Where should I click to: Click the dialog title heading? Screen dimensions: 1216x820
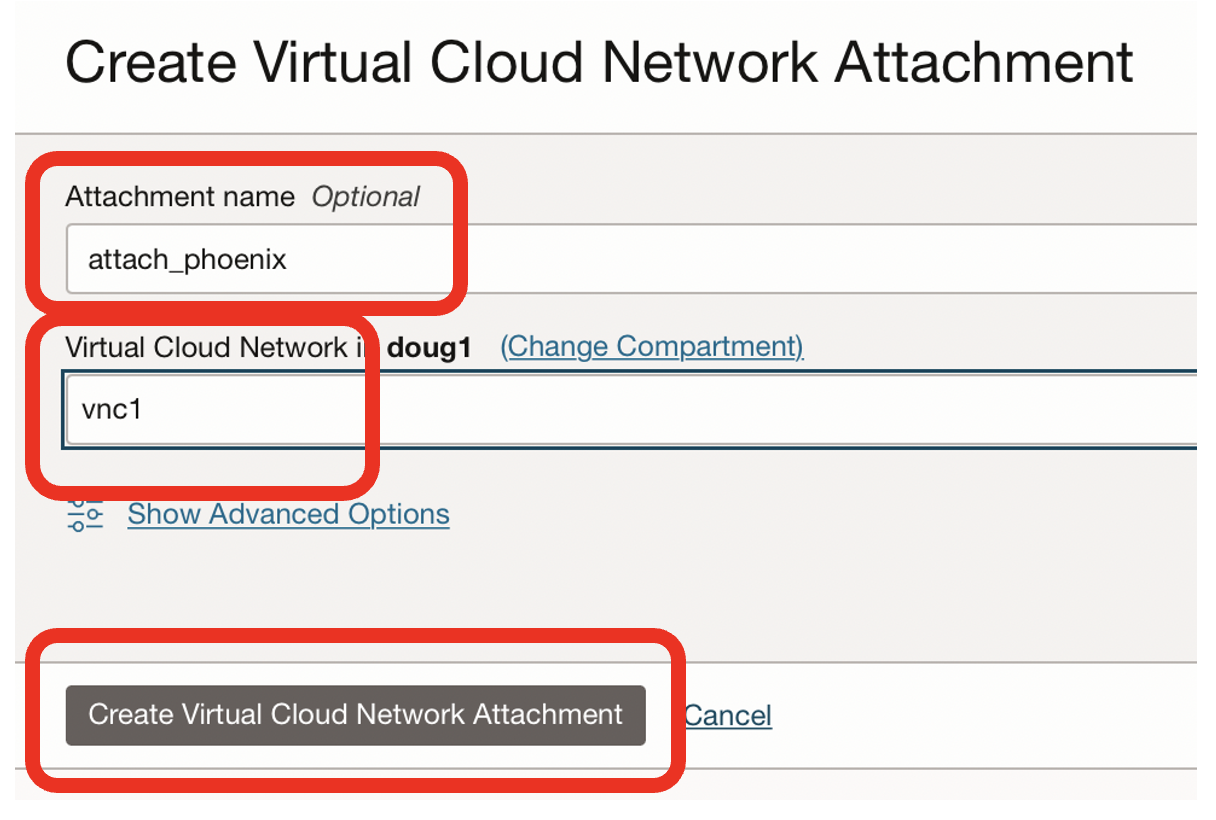(x=599, y=64)
